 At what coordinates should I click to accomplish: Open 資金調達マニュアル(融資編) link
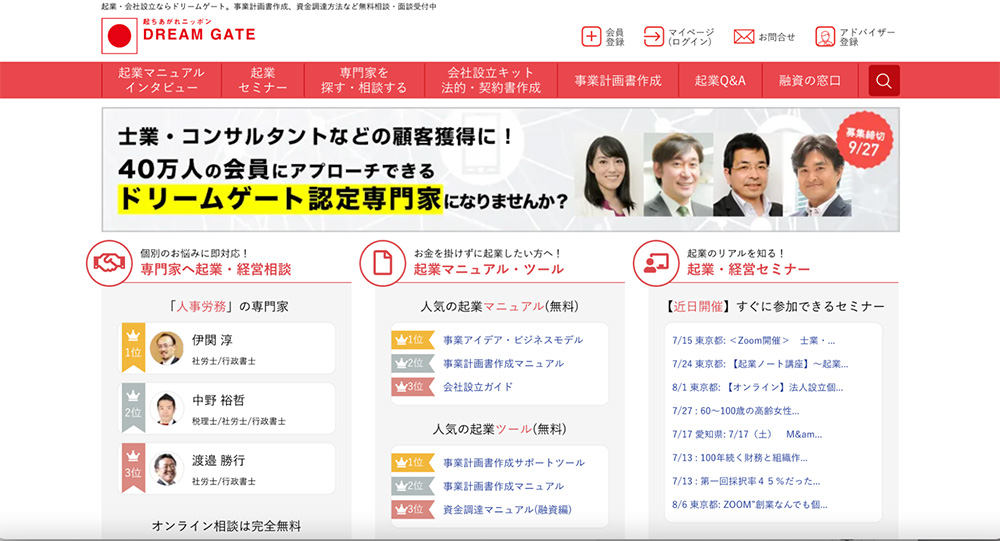(508, 509)
